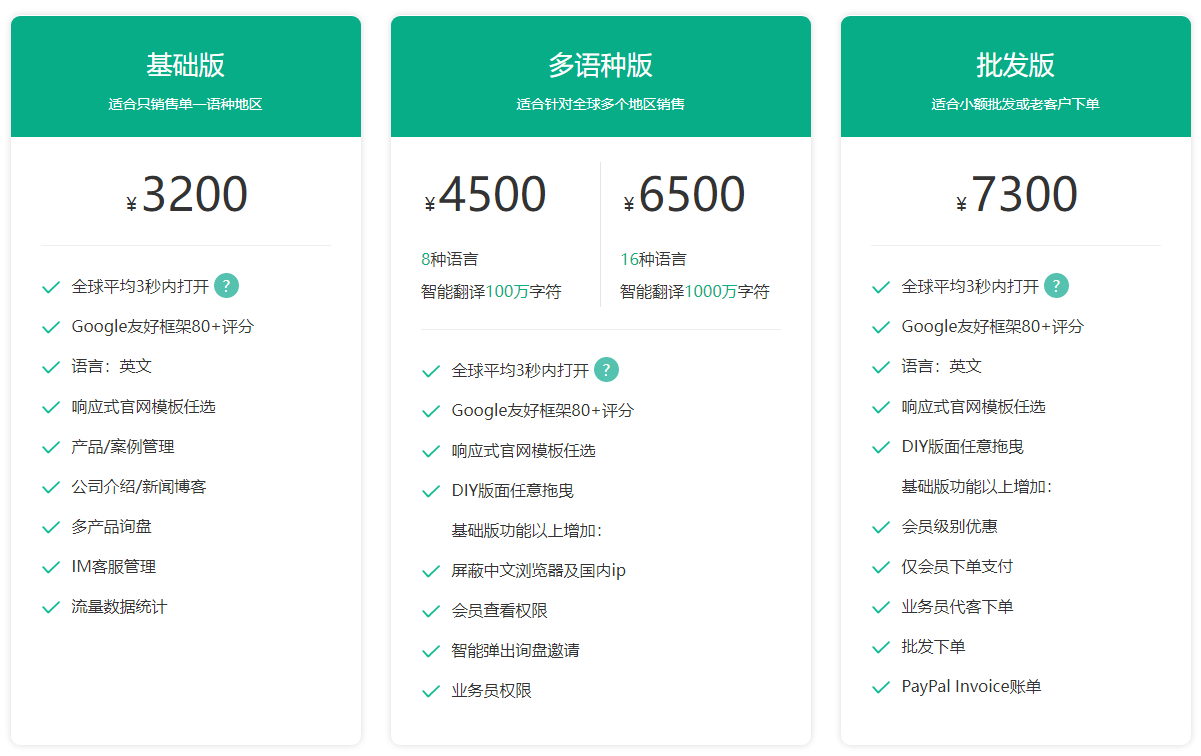This screenshot has height=756, width=1201.
Task: Click the ¥3200 price
Action: click(187, 195)
